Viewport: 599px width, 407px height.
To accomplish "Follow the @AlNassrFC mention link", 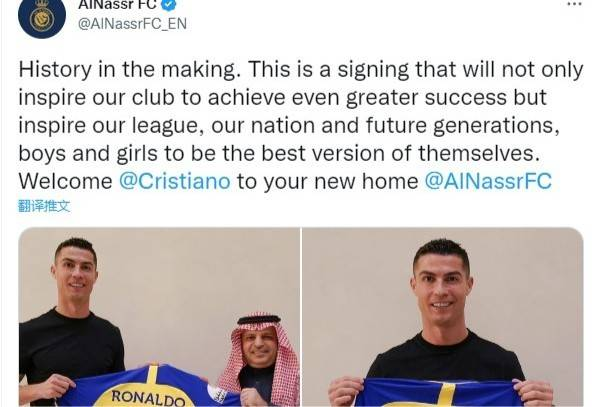I will [x=488, y=181].
